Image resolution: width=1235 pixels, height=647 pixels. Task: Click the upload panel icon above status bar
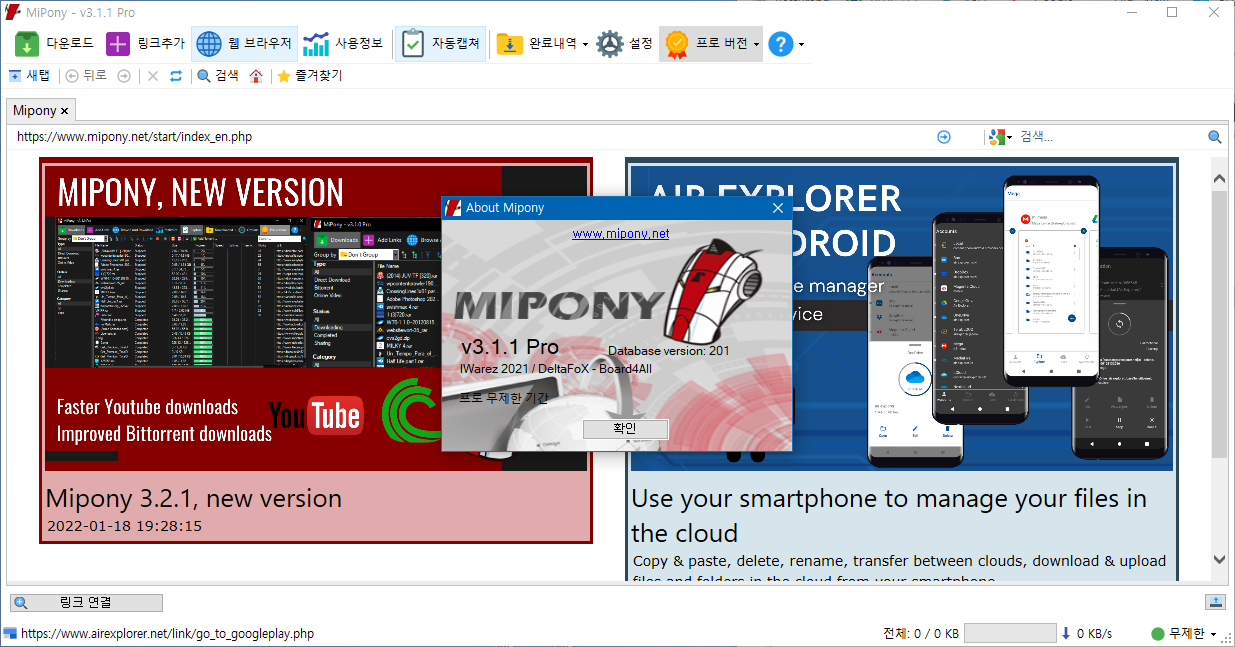(1215, 602)
